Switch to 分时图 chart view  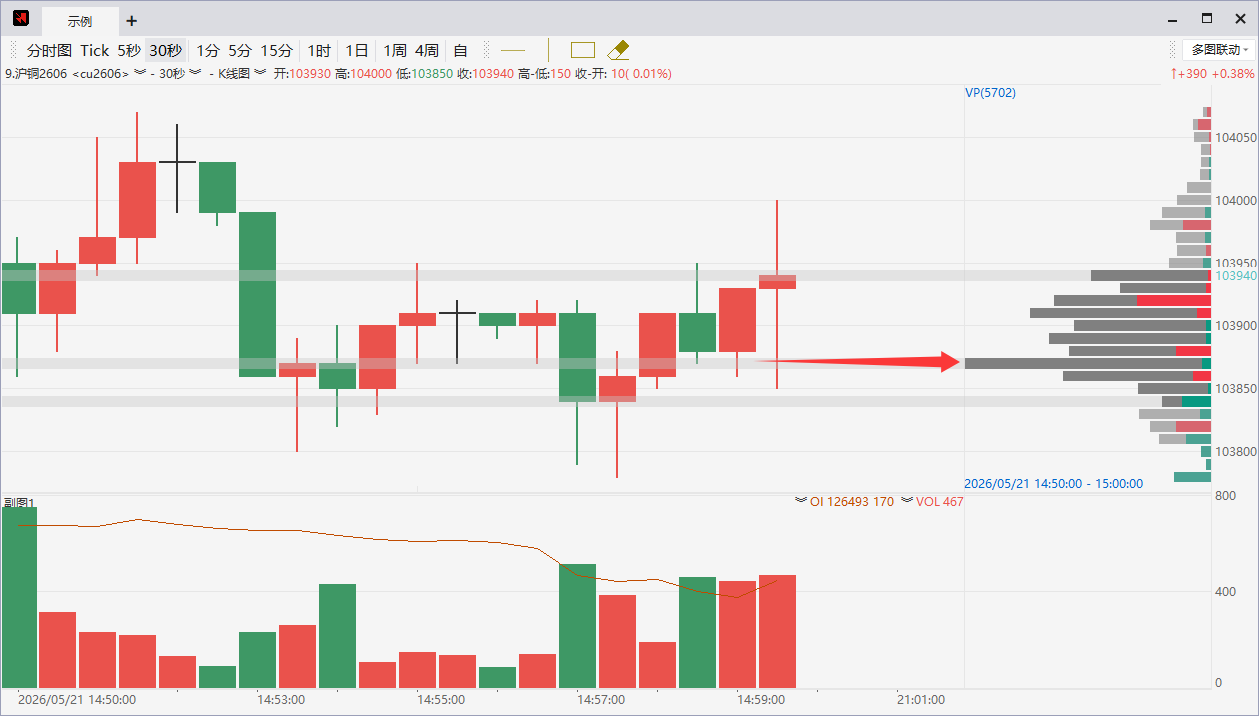[49, 50]
